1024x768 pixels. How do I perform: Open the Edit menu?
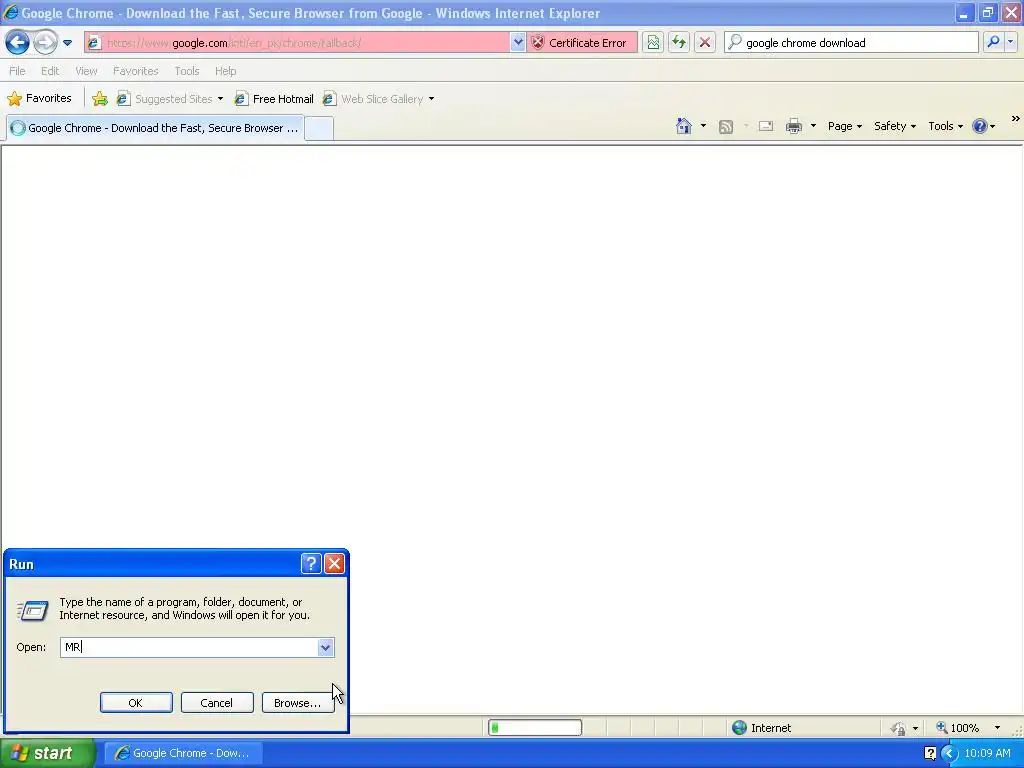pyautogui.click(x=50, y=71)
